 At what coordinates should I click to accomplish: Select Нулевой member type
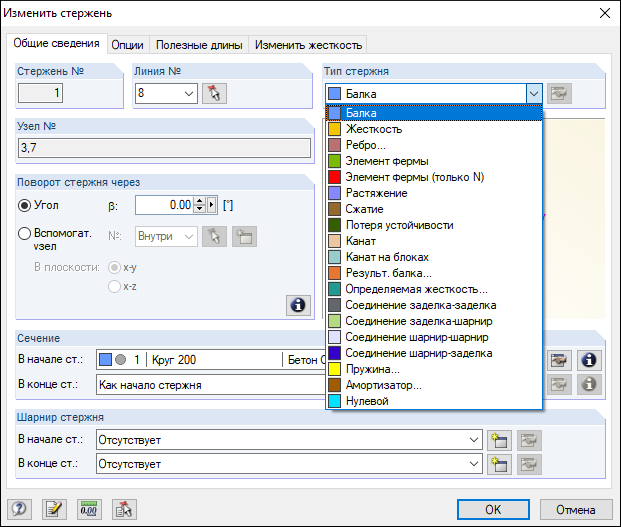tap(434, 401)
